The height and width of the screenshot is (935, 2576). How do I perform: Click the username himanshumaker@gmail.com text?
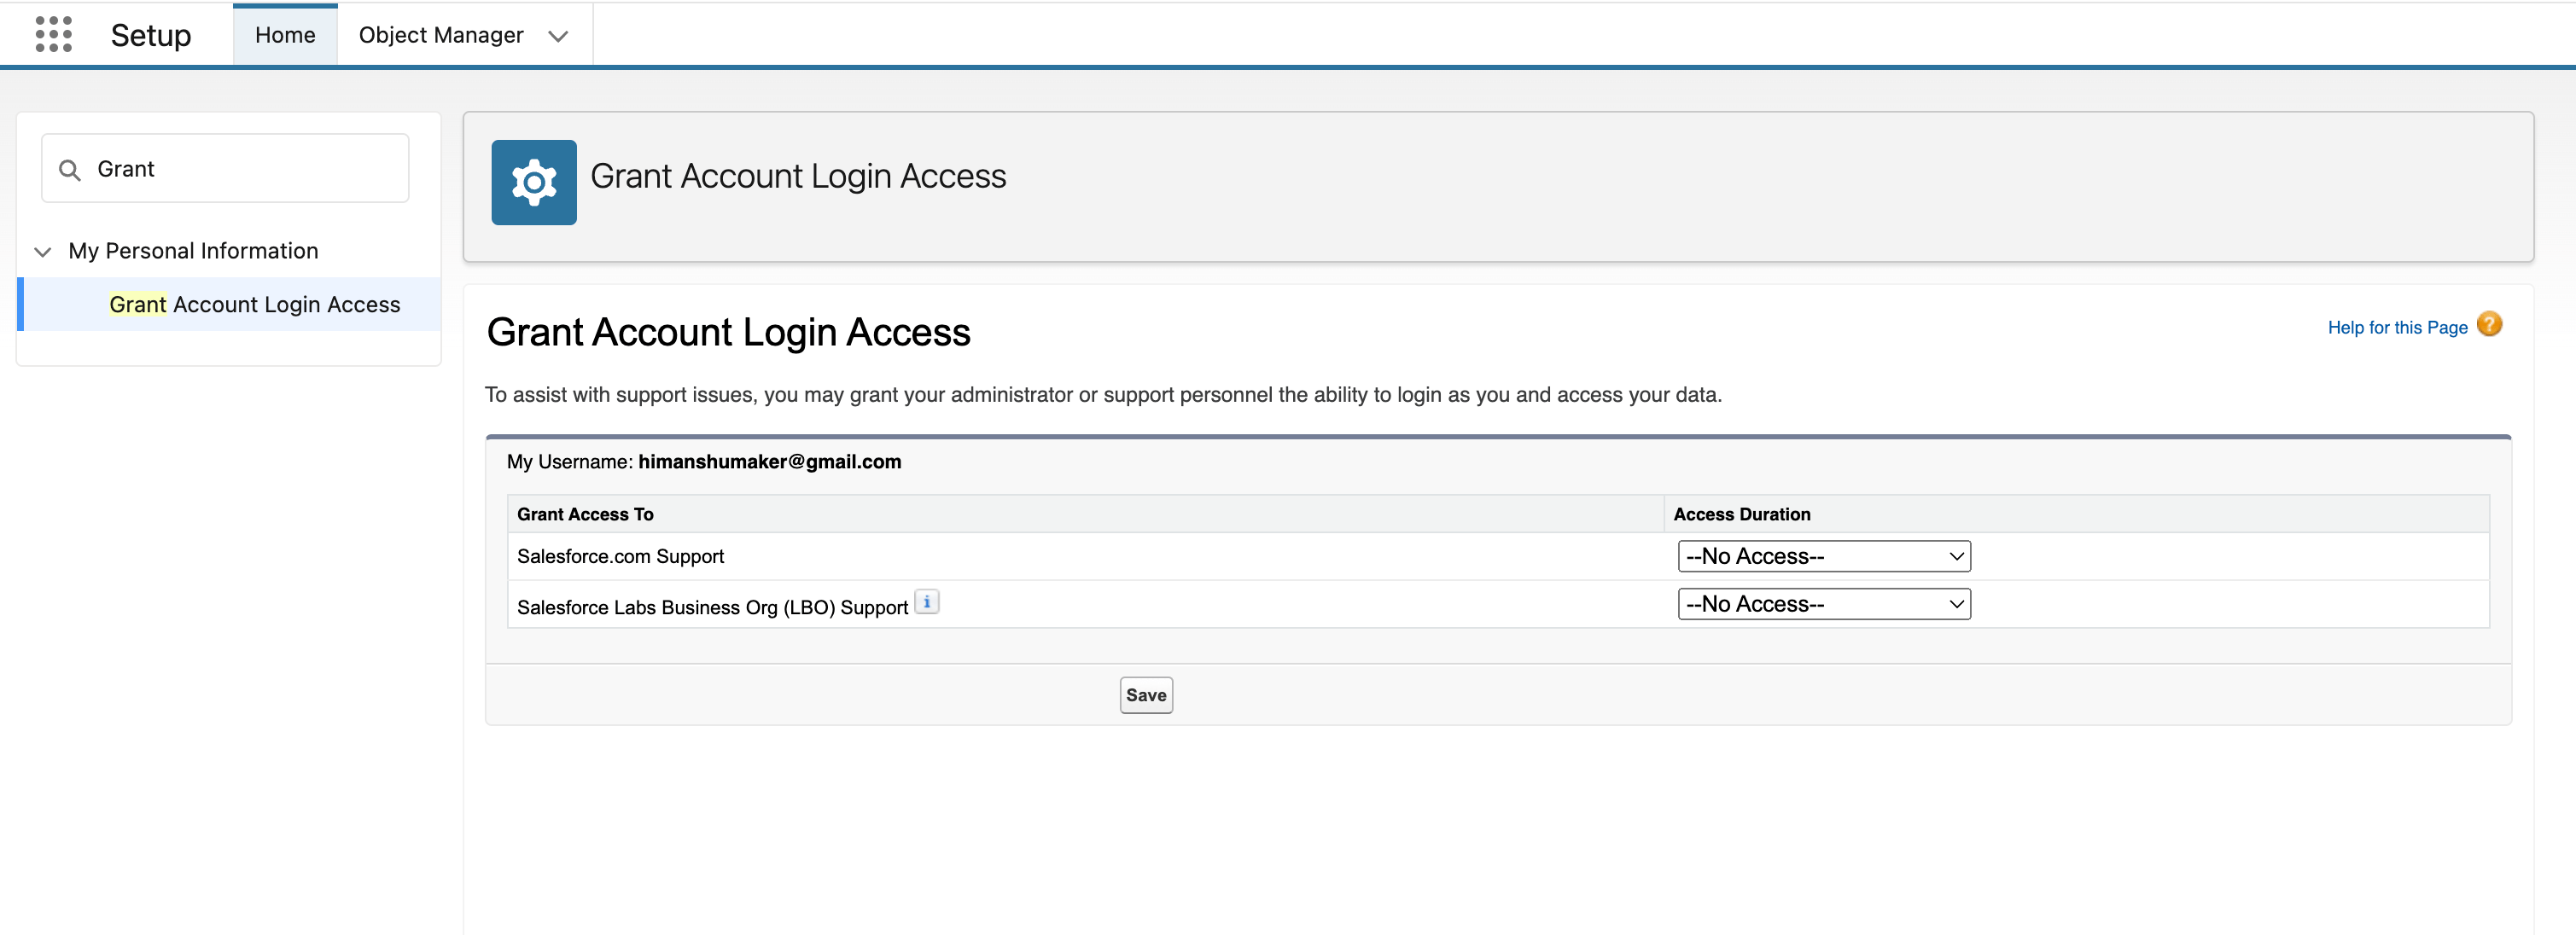pyautogui.click(x=769, y=462)
